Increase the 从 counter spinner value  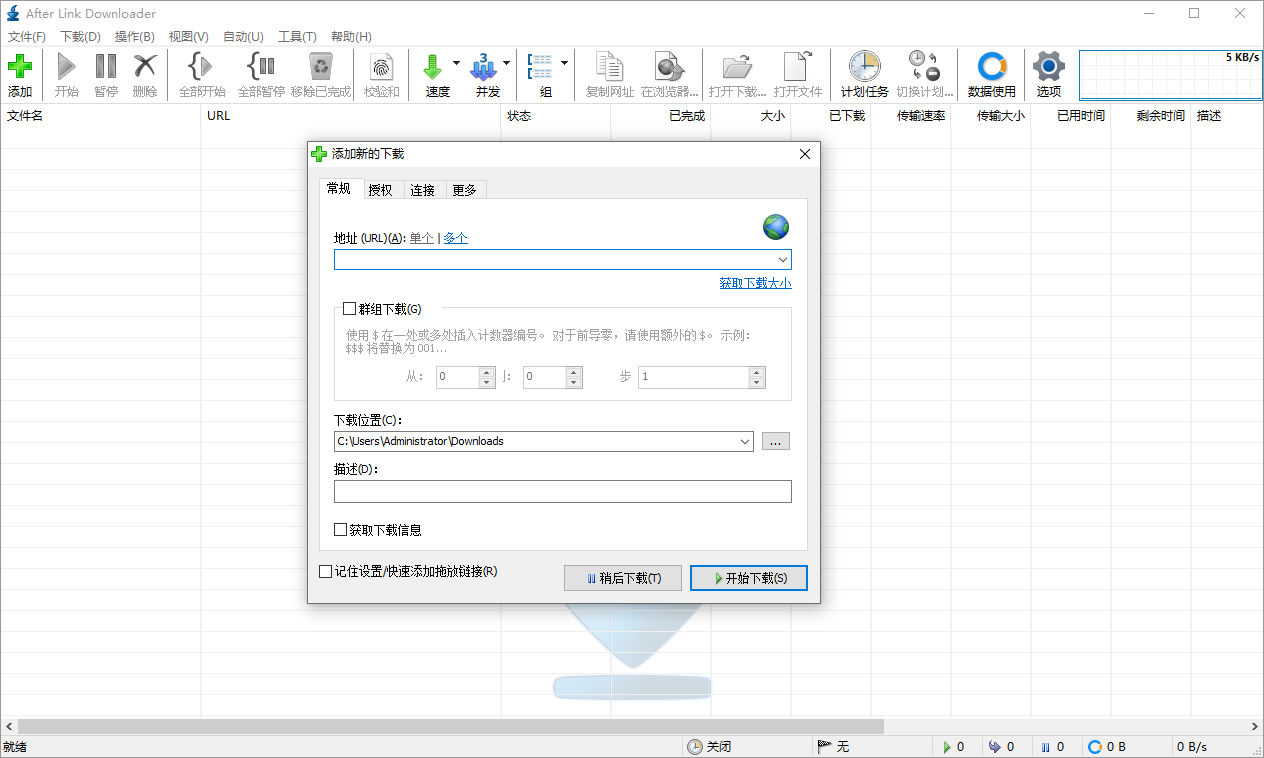(487, 372)
